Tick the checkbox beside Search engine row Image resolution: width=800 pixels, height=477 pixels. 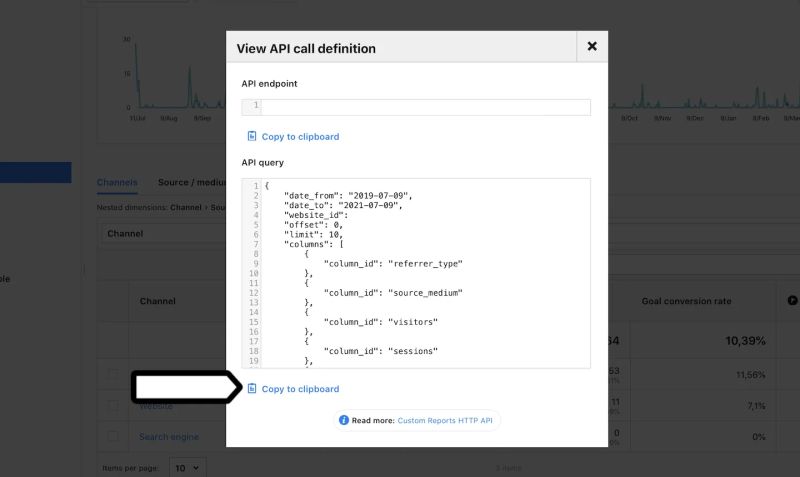(113, 436)
